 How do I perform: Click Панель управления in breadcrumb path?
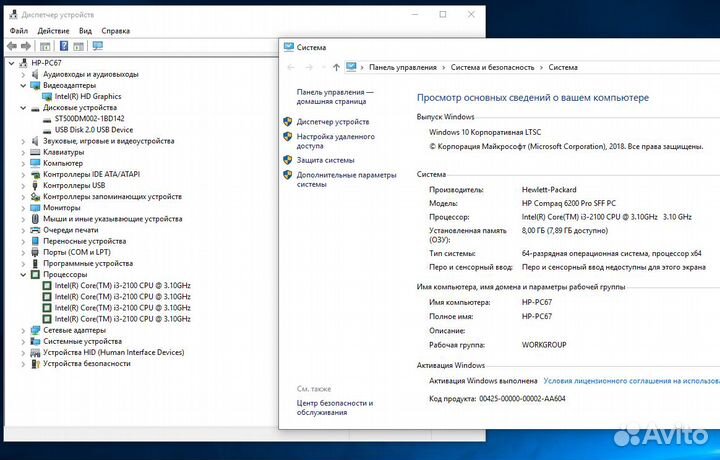[403, 67]
